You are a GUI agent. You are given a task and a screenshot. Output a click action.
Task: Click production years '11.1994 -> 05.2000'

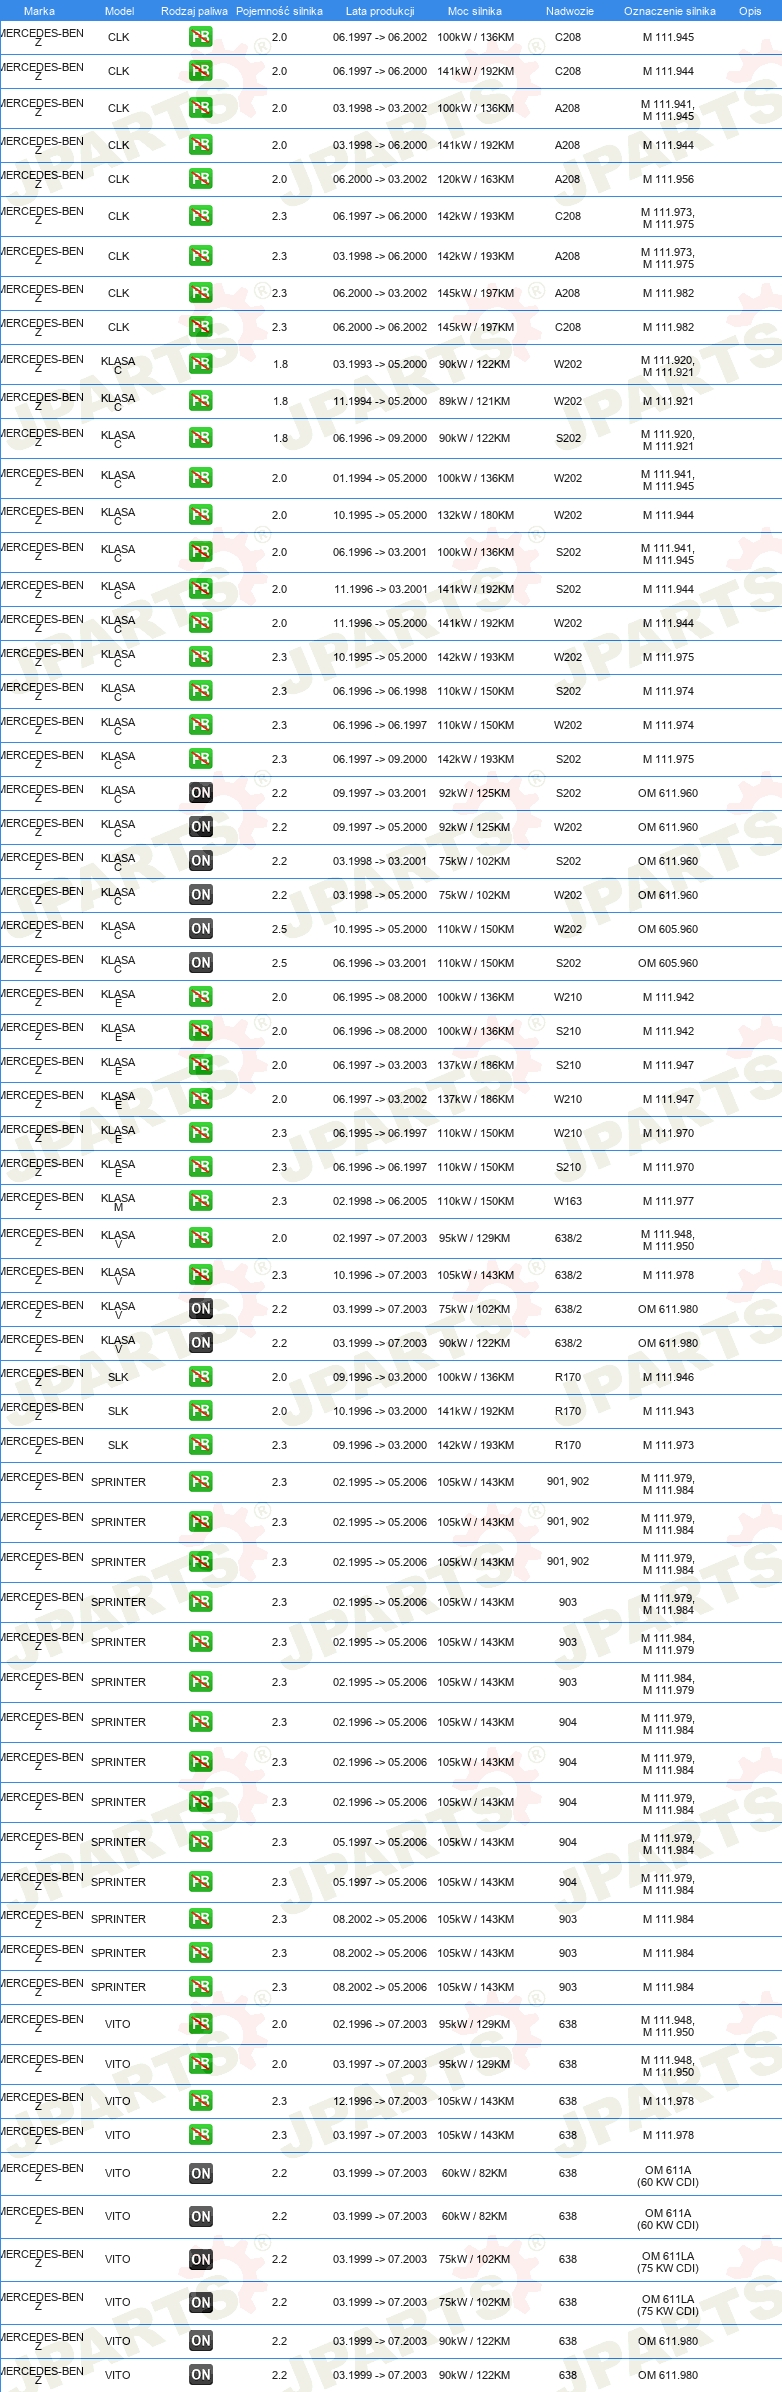point(380,401)
